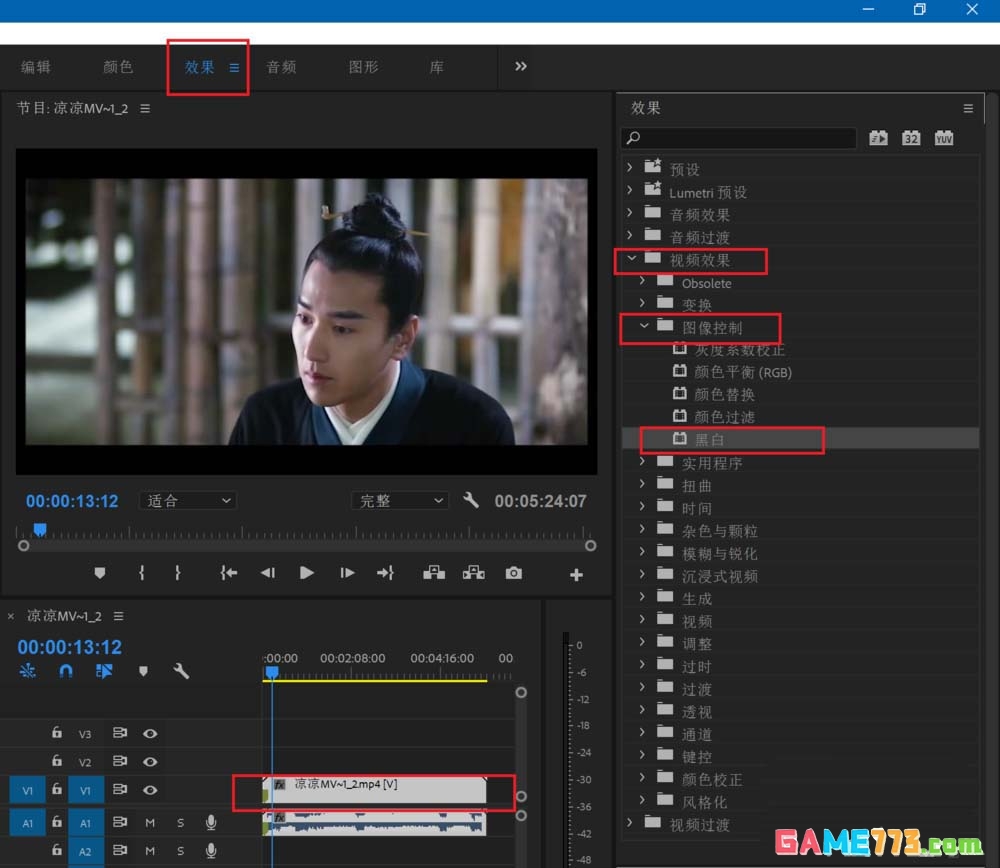Expand the 模糊与锐化 folder
The height and width of the screenshot is (868, 1000).
click(x=642, y=552)
